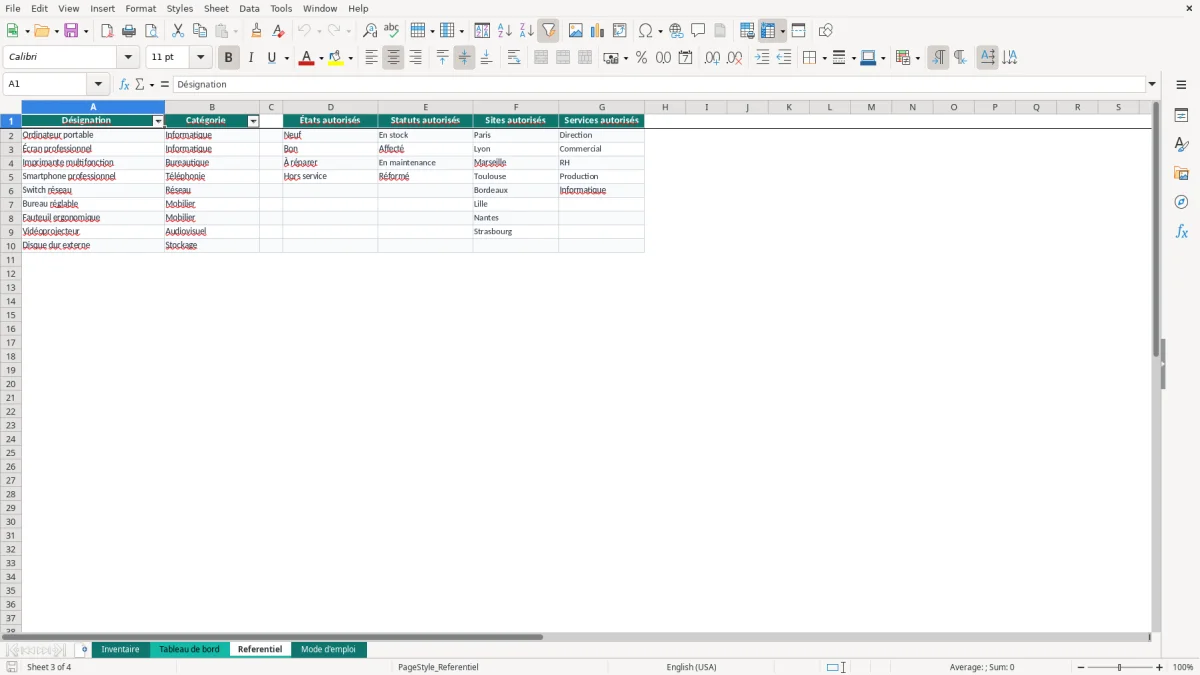Click English (USA) language in status bar
Viewport: 1200px width, 675px height.
(692, 667)
